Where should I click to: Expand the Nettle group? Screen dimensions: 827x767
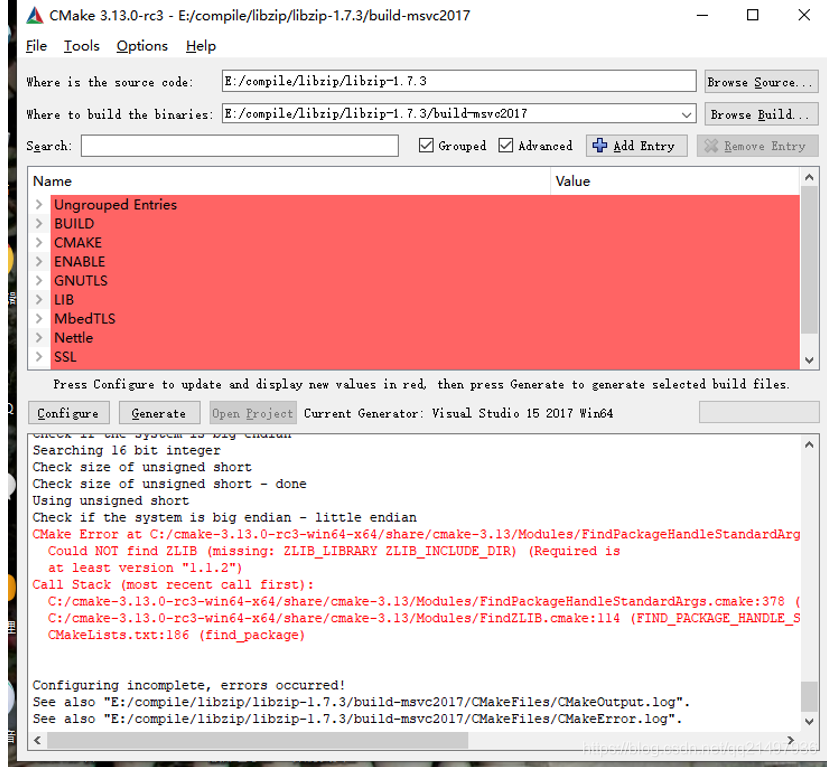(x=39, y=337)
